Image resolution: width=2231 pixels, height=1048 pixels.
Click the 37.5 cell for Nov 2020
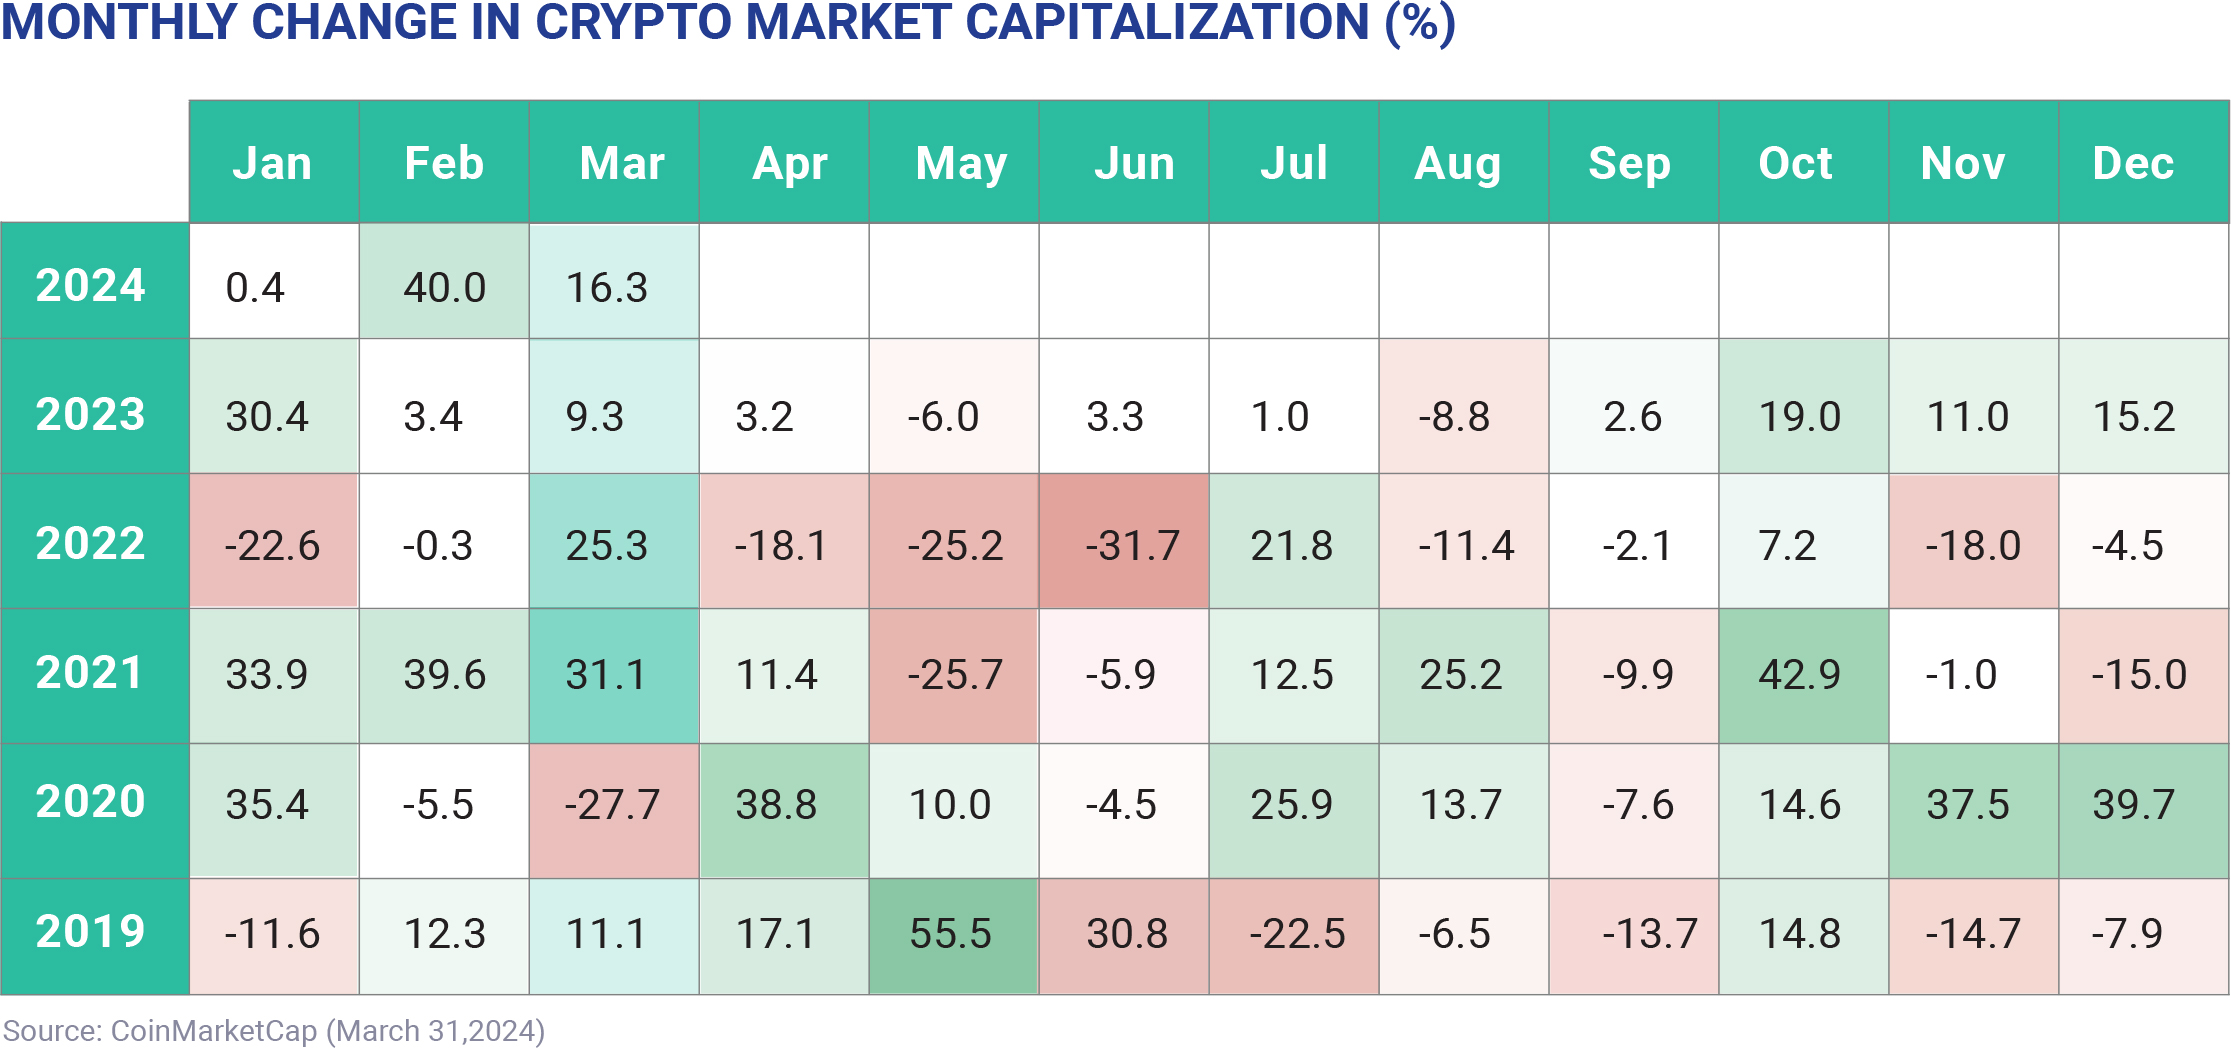pyautogui.click(x=1968, y=805)
